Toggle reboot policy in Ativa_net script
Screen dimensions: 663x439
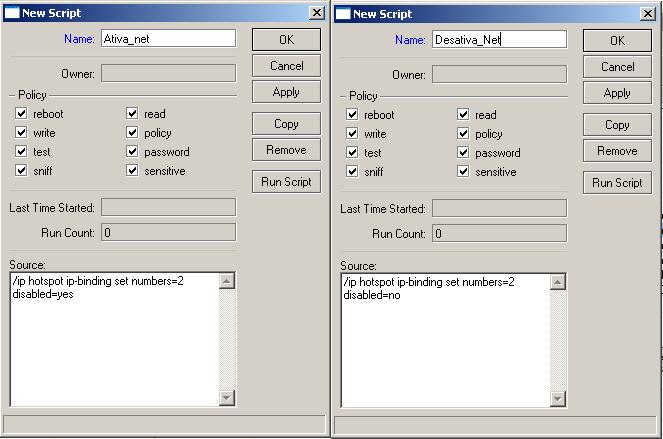22,114
